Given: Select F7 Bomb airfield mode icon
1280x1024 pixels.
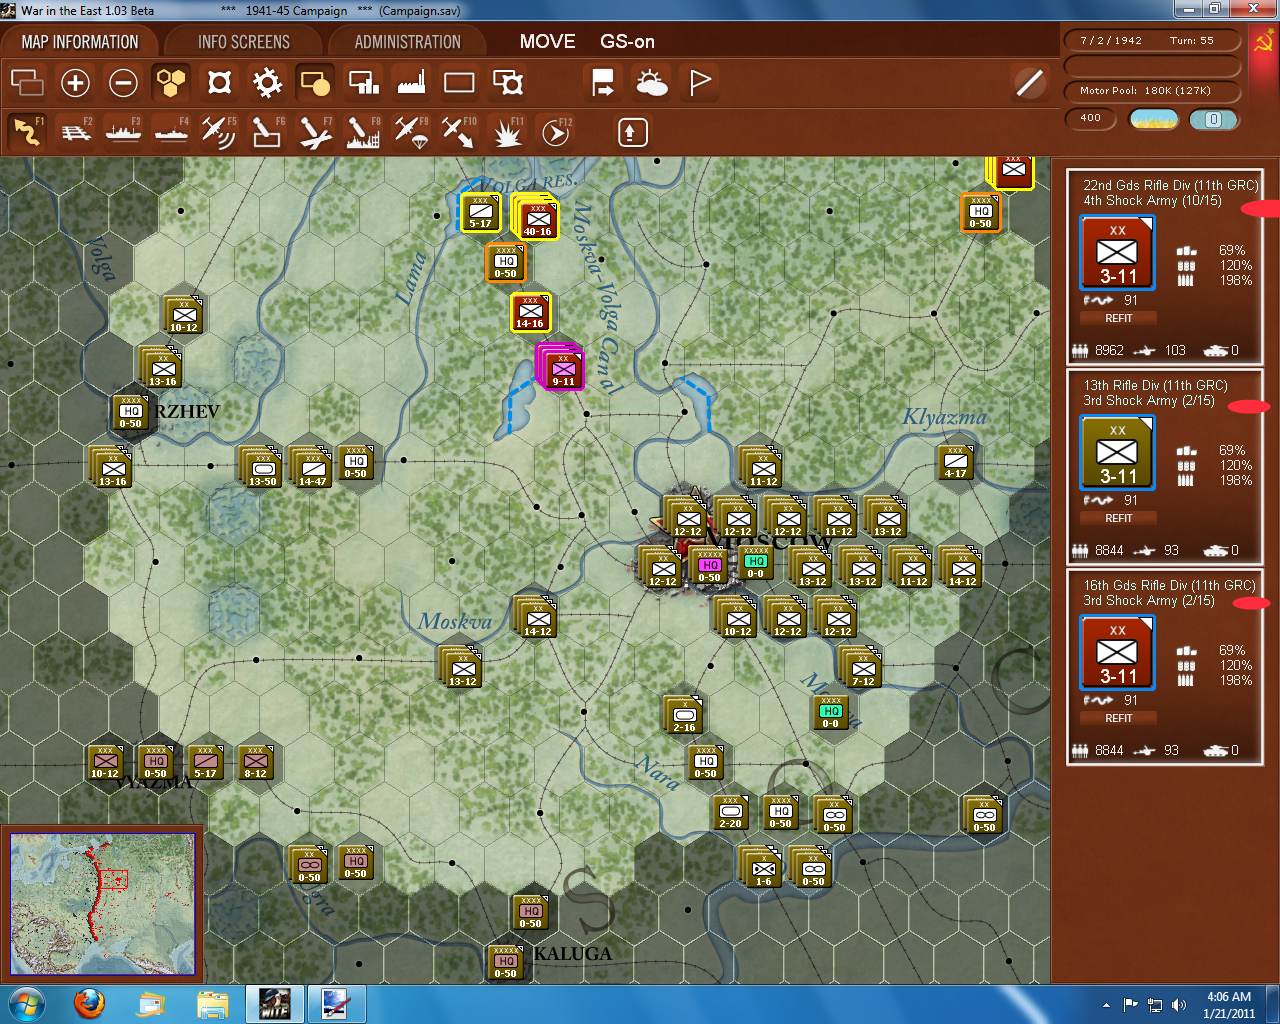Looking at the screenshot, I should (315, 131).
